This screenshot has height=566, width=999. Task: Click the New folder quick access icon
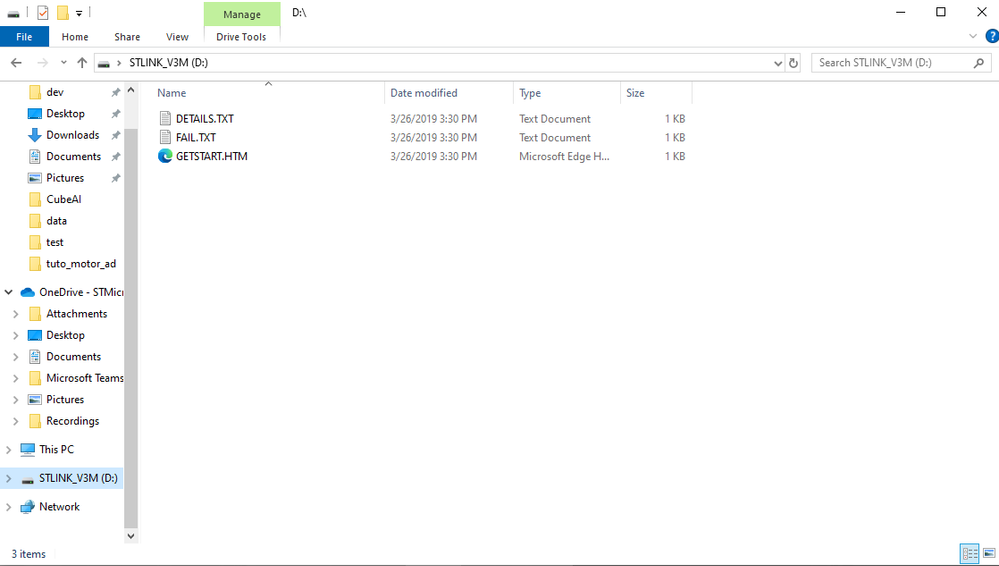coord(62,13)
